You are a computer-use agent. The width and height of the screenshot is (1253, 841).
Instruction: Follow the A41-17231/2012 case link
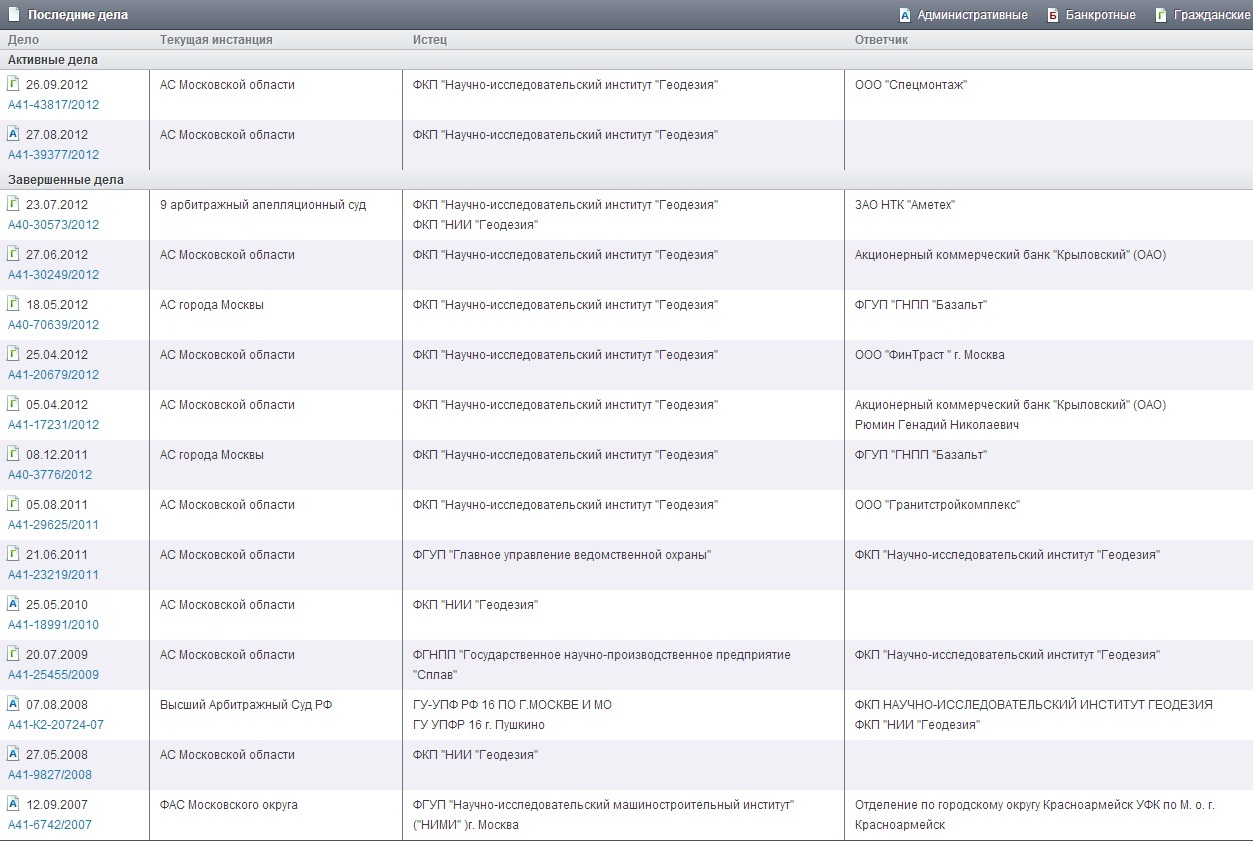click(x=54, y=425)
